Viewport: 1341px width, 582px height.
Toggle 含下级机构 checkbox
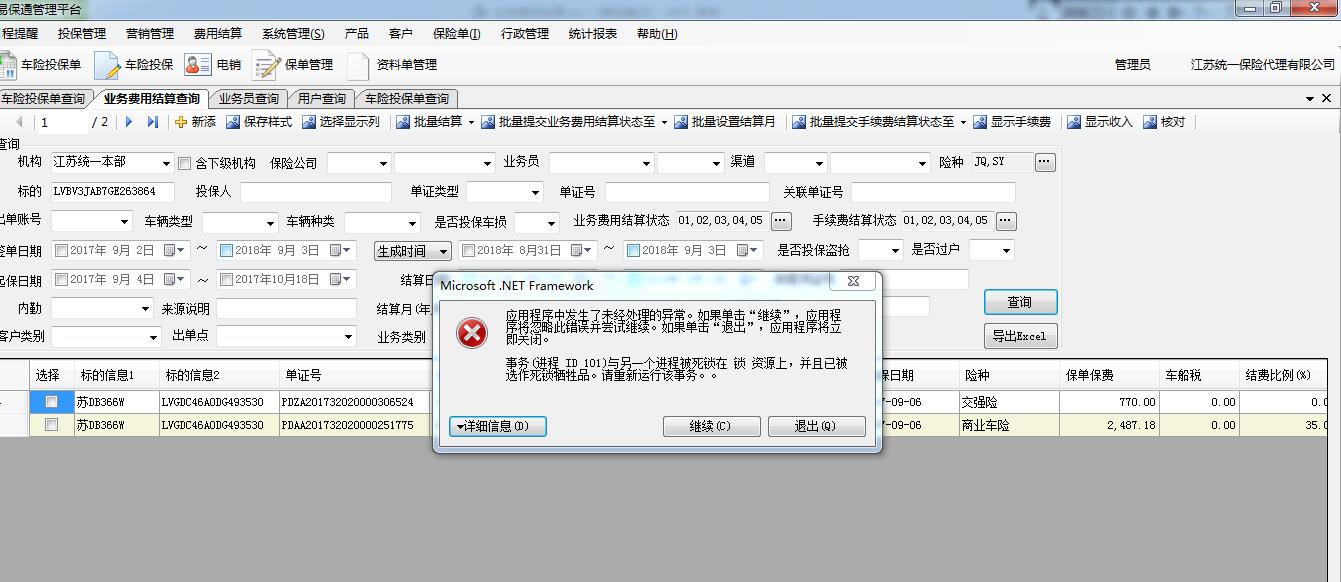click(x=184, y=163)
